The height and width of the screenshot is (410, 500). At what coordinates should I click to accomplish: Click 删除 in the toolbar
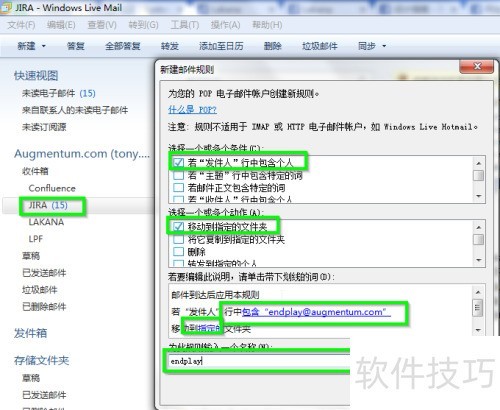[x=273, y=46]
